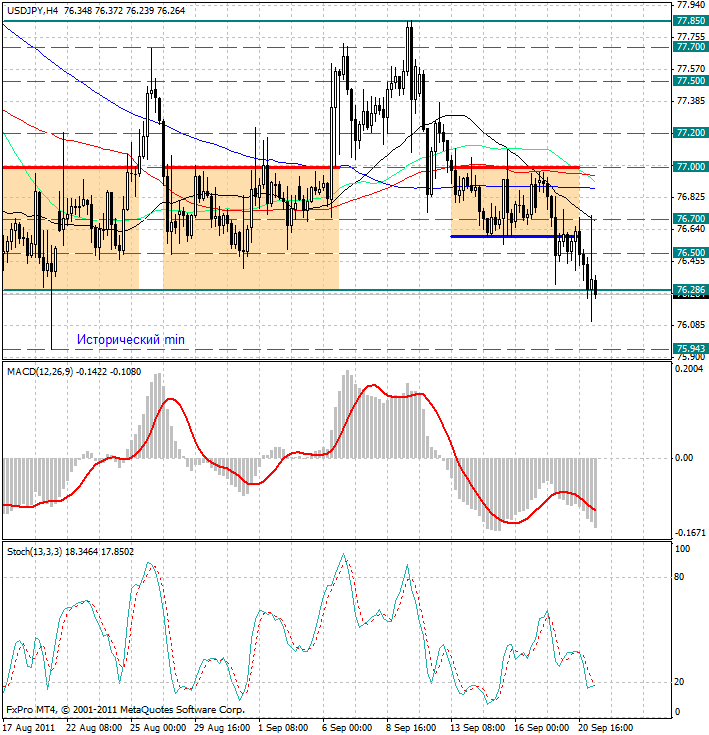Click the 76.286 price level label
709x735 pixels.
click(x=691, y=289)
